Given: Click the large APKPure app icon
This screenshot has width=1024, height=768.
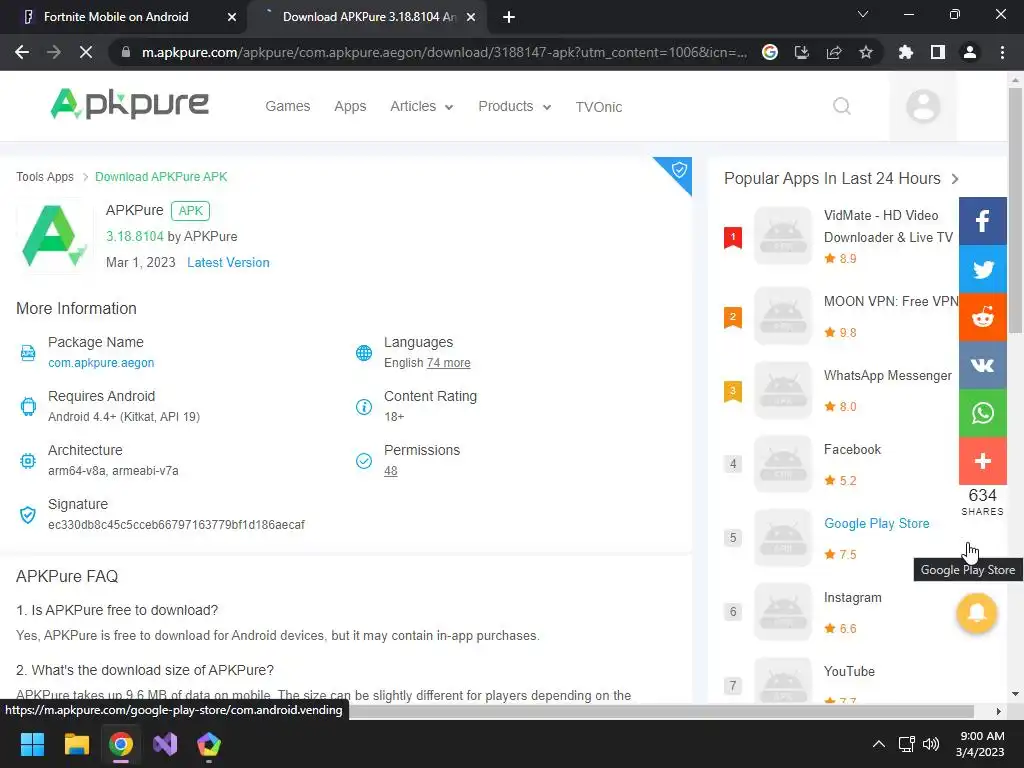Looking at the screenshot, I should coord(54,236).
